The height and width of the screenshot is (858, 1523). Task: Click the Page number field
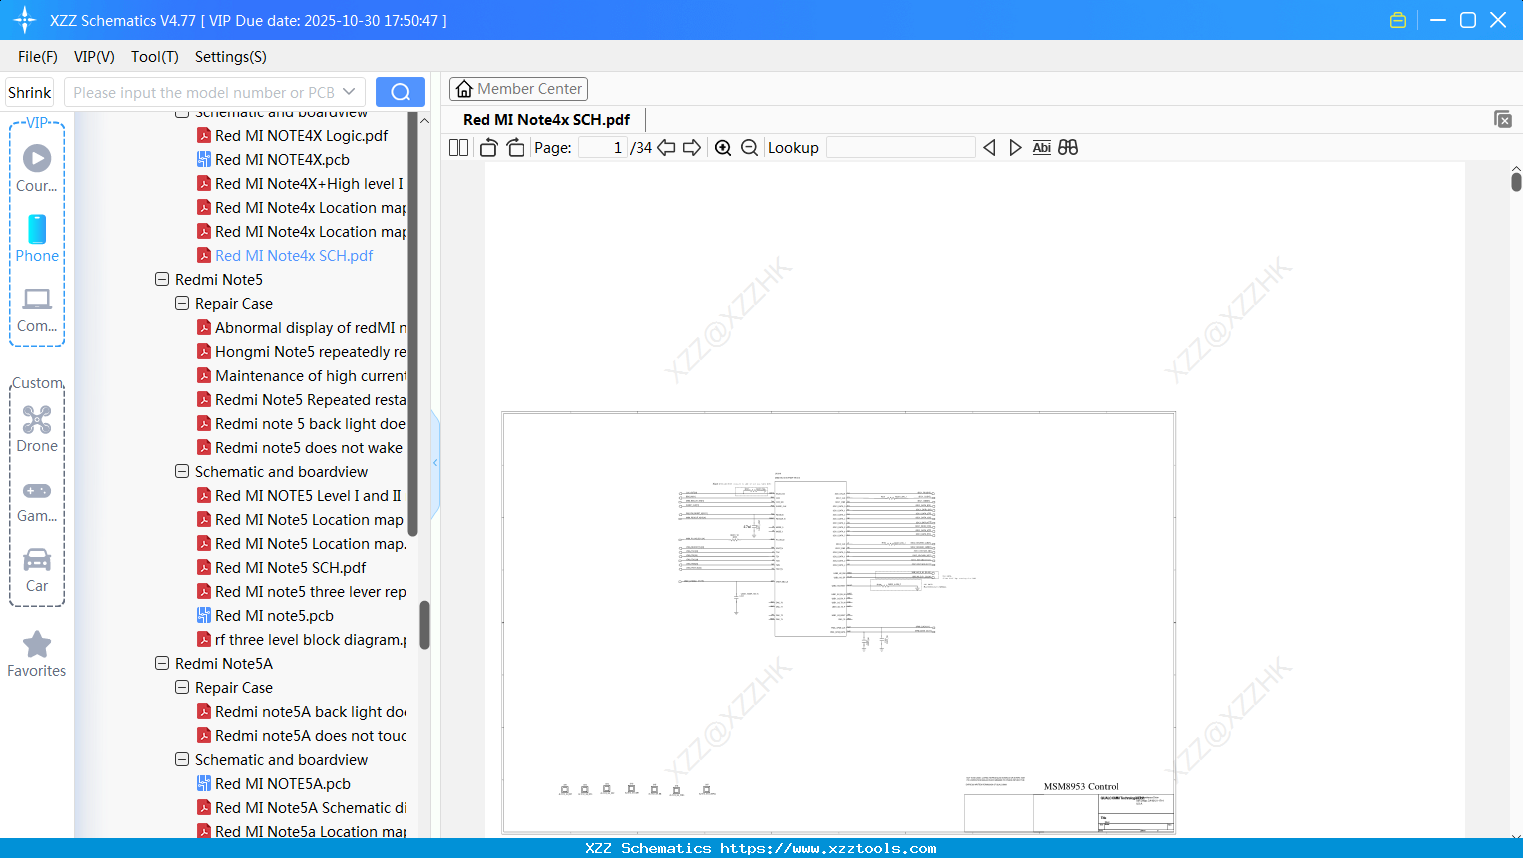[x=603, y=148]
